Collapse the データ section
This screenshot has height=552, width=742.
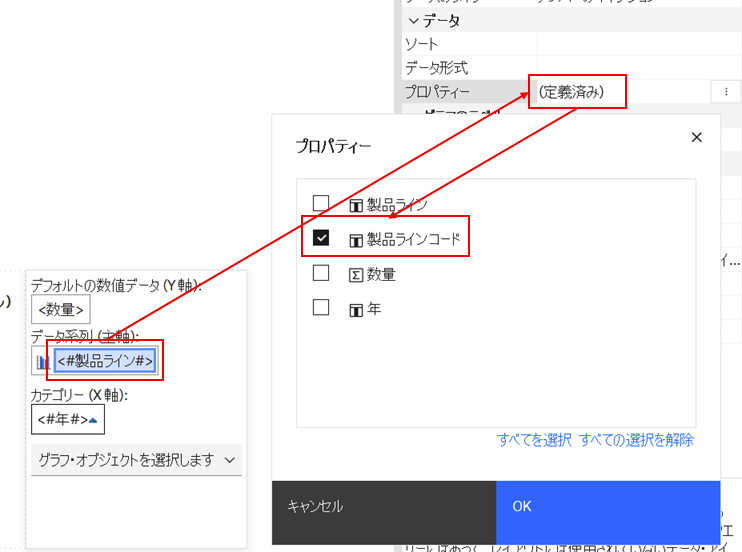tap(413, 21)
